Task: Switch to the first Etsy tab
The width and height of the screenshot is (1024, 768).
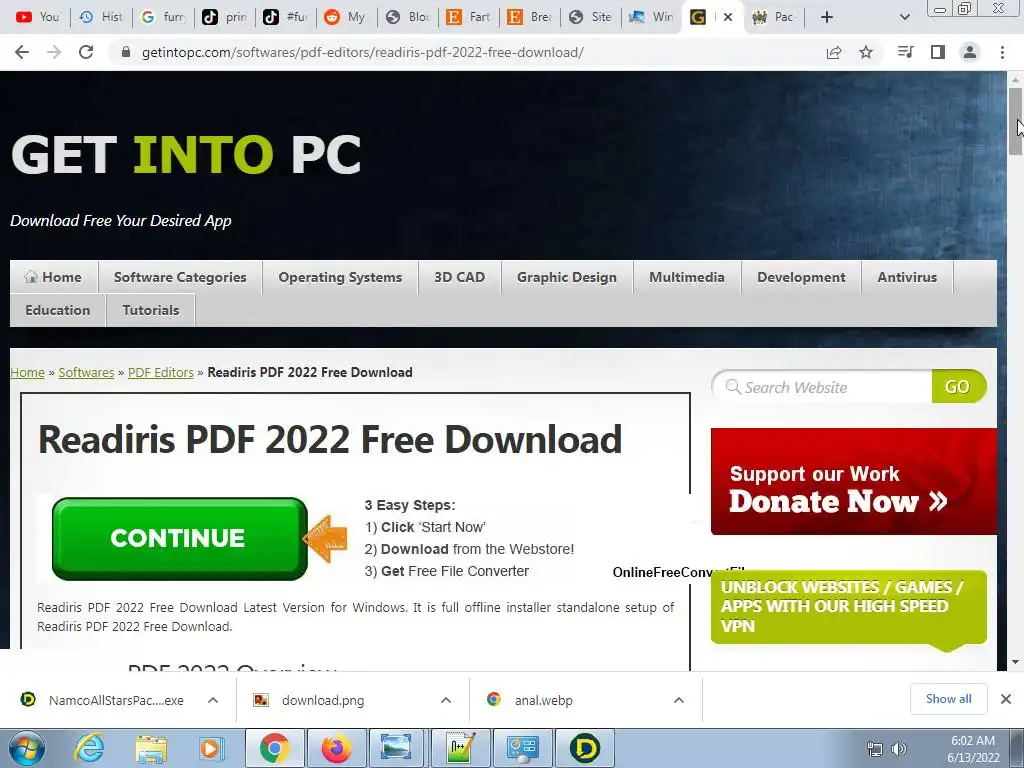Action: click(x=469, y=17)
